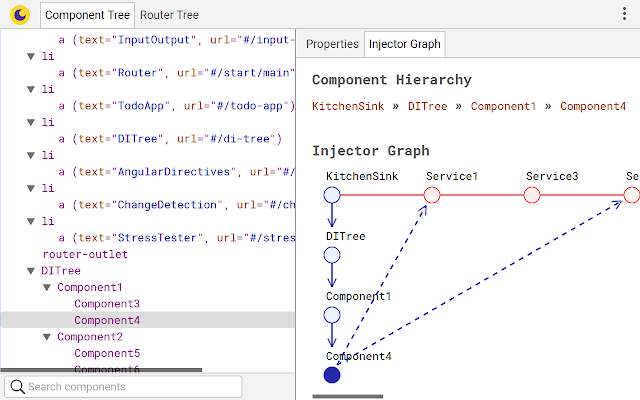Click KitchenSink link in Component Hierarchy
640x400 pixels.
coord(348,106)
